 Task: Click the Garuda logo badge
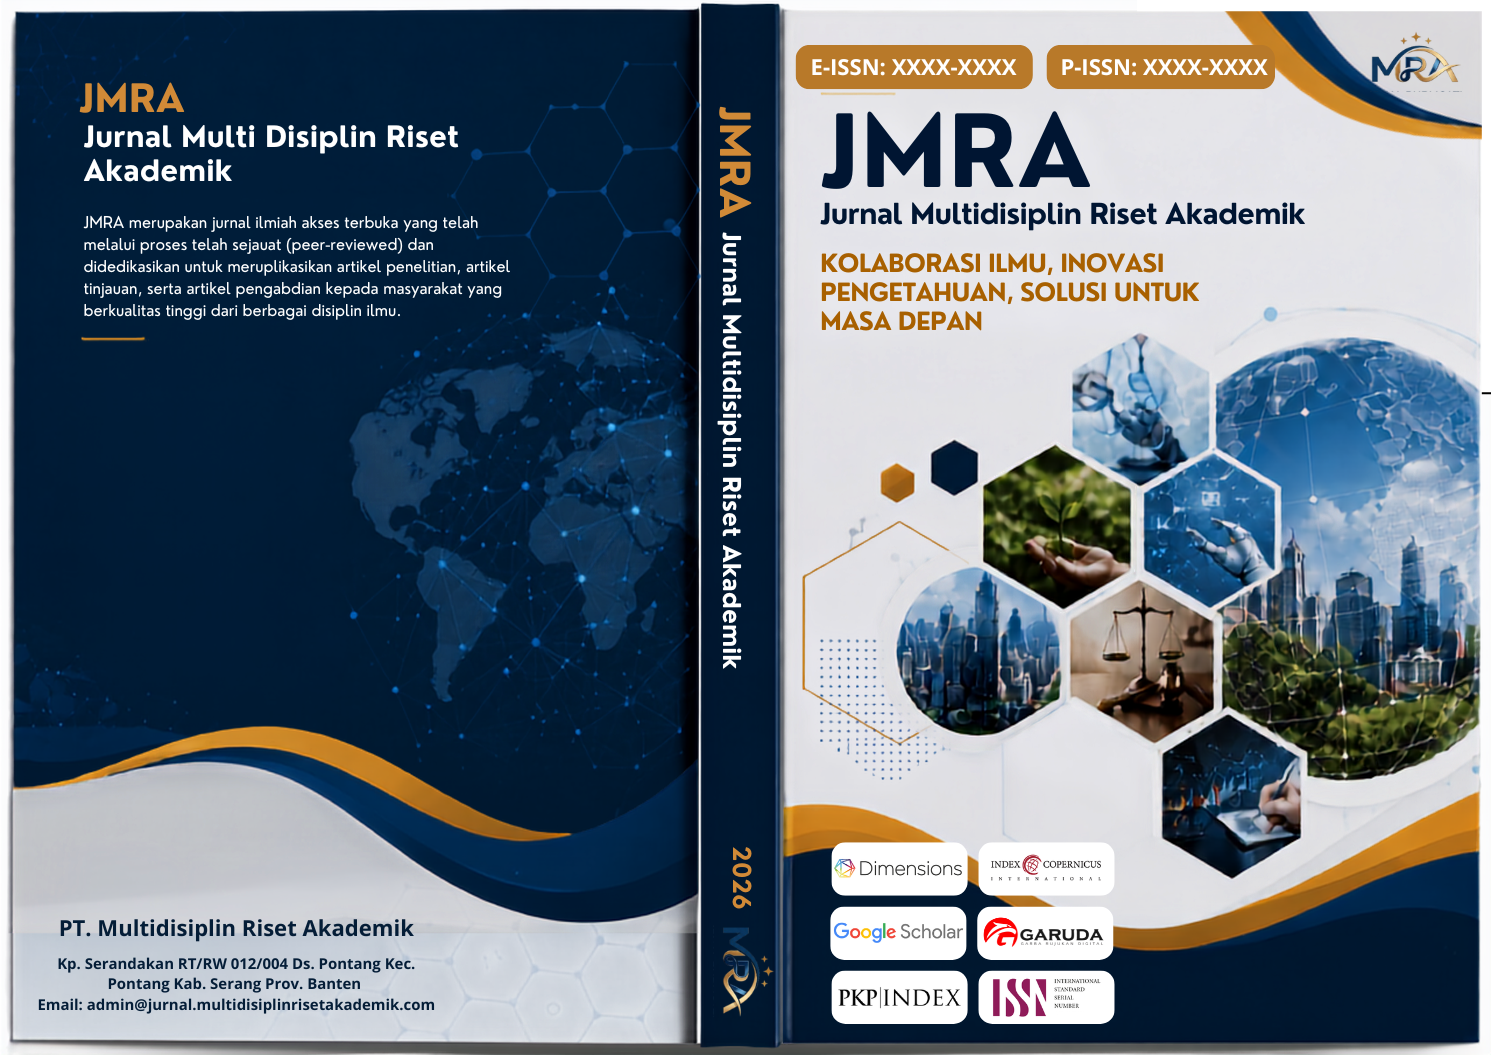coord(1045,933)
